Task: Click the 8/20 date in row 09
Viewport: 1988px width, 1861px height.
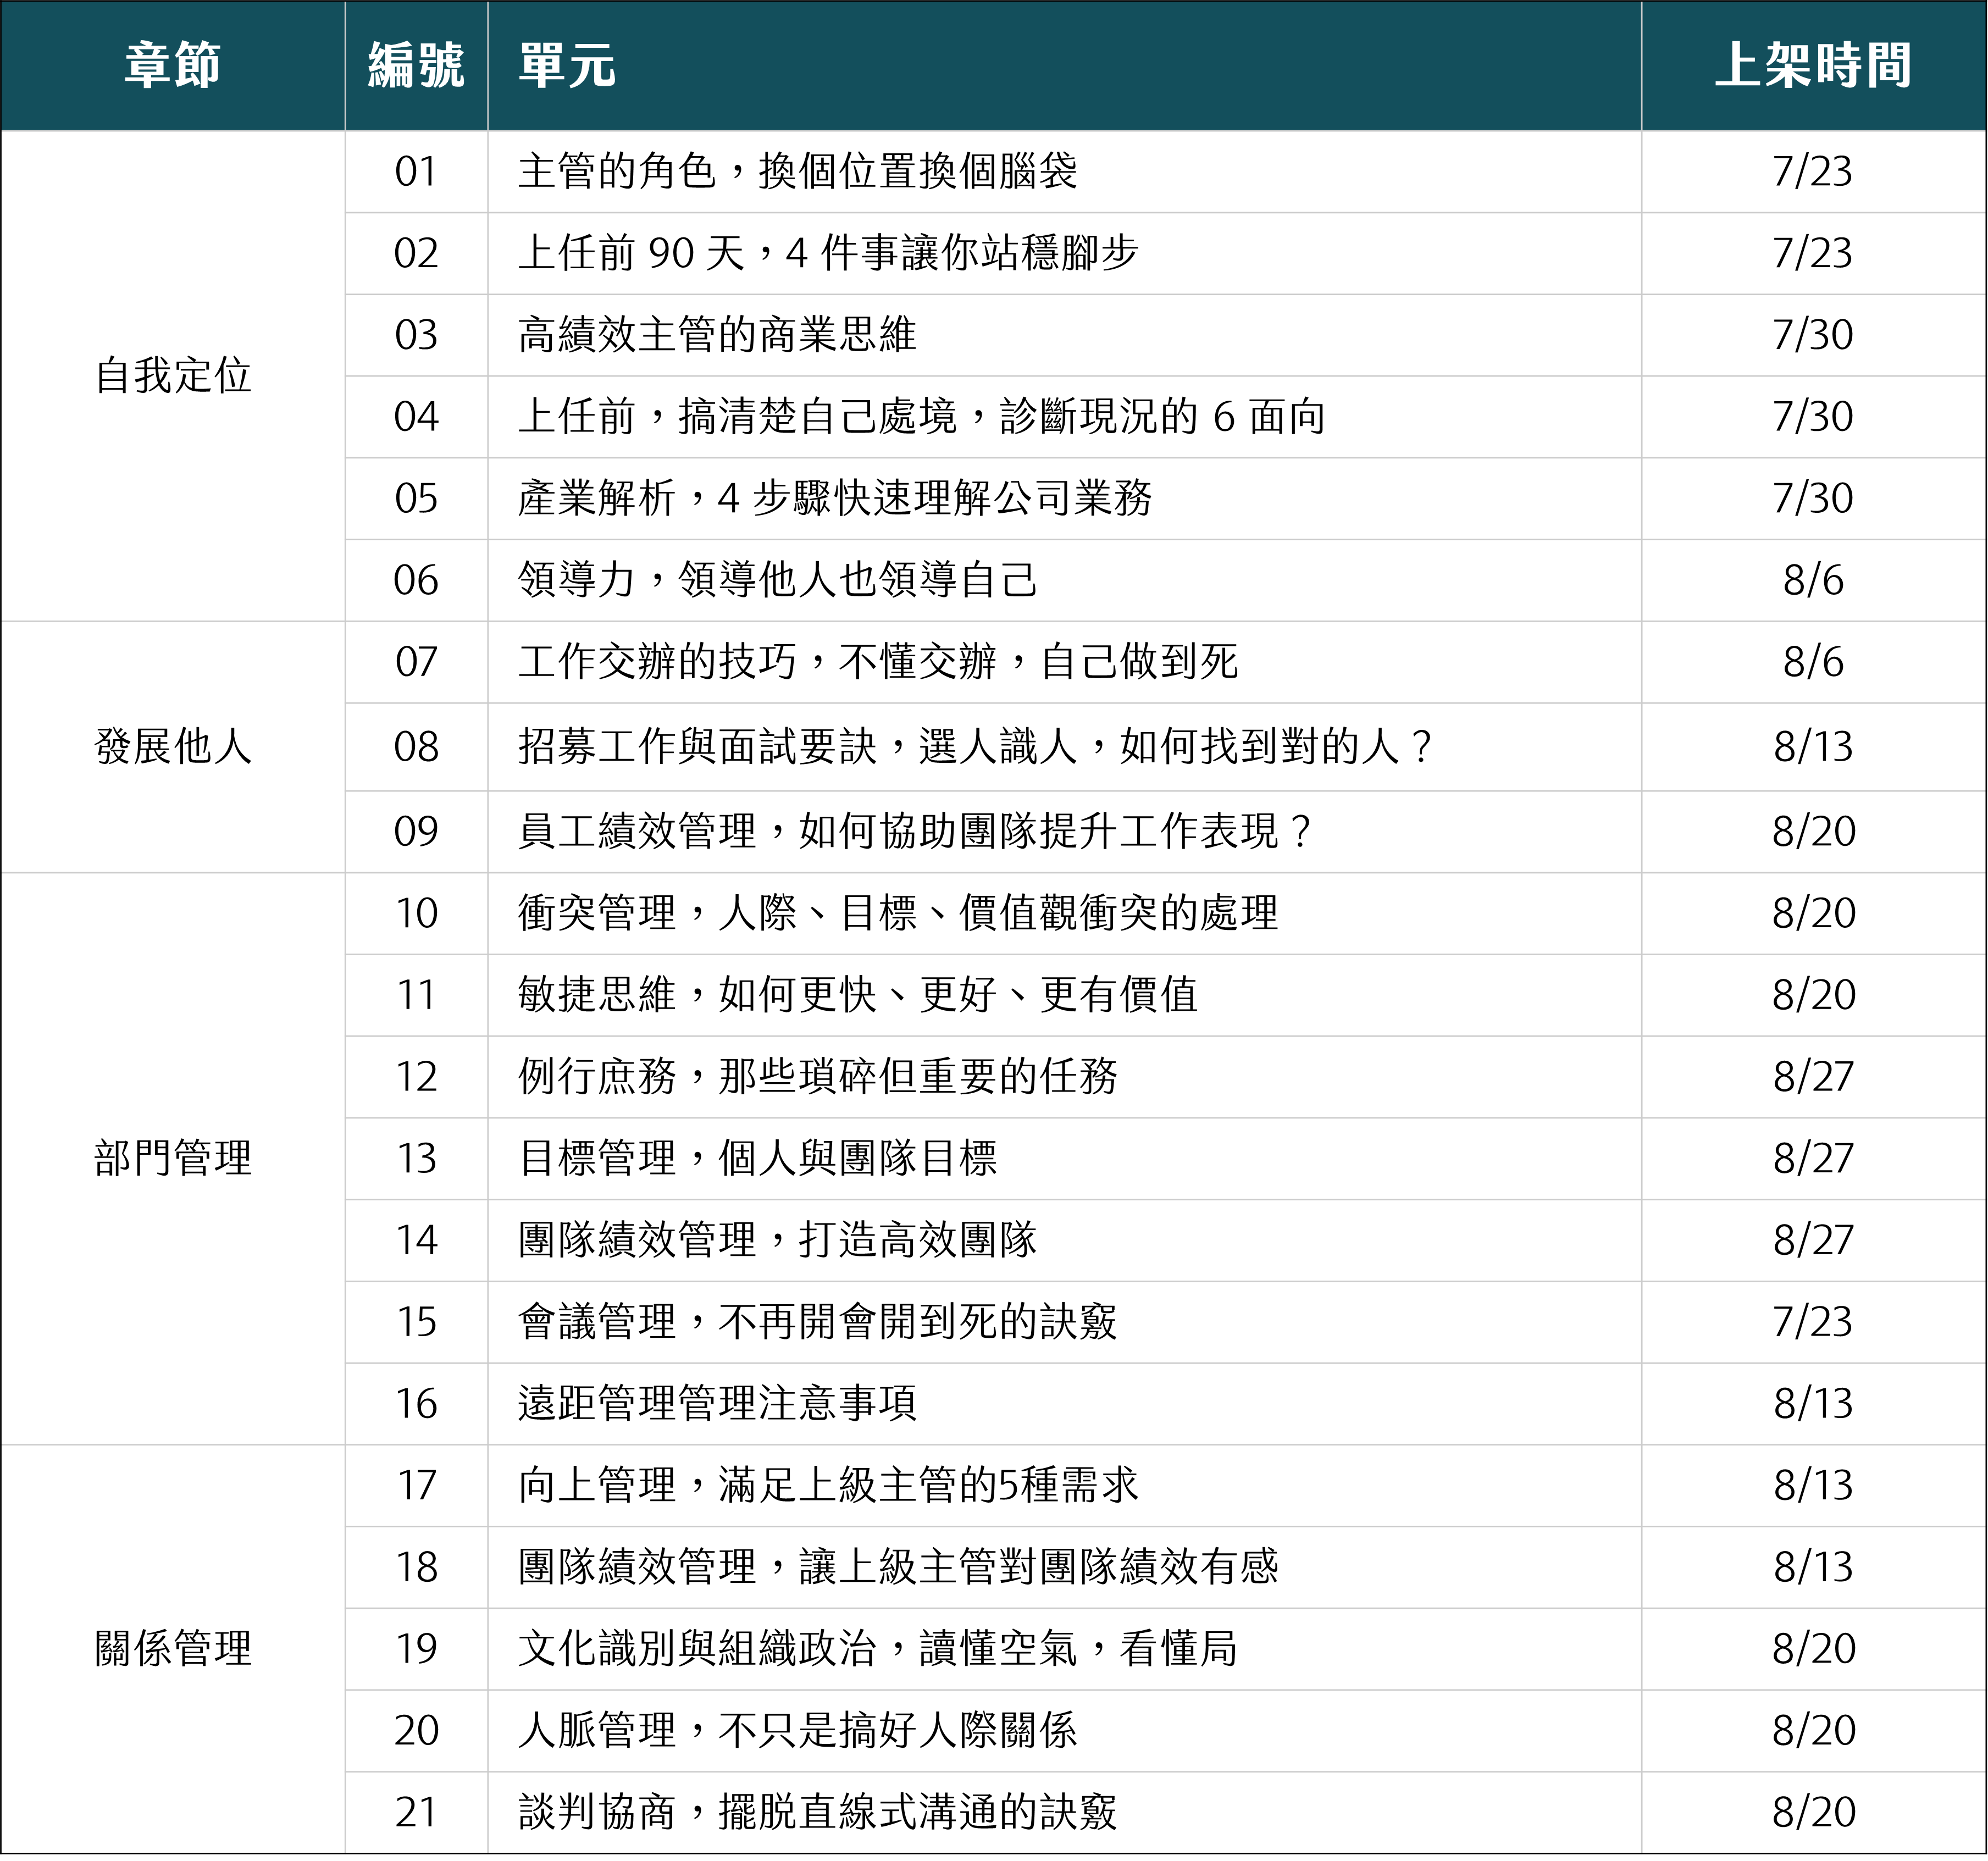Action: pyautogui.click(x=1813, y=832)
